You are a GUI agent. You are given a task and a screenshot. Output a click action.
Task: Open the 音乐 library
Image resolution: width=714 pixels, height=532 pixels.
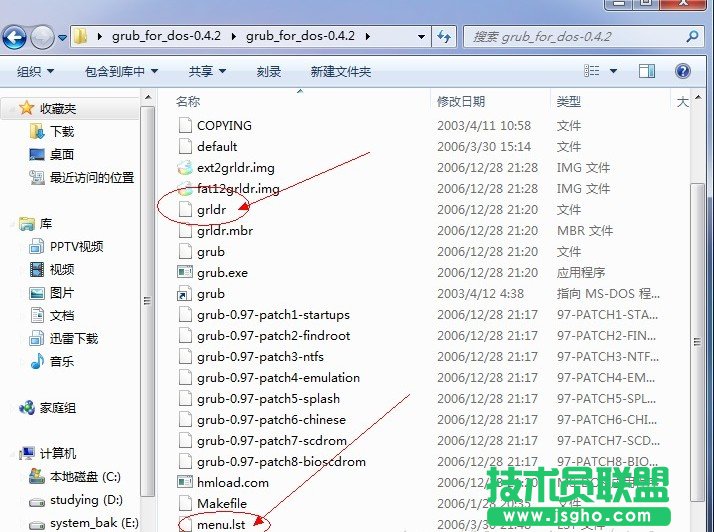click(62, 361)
